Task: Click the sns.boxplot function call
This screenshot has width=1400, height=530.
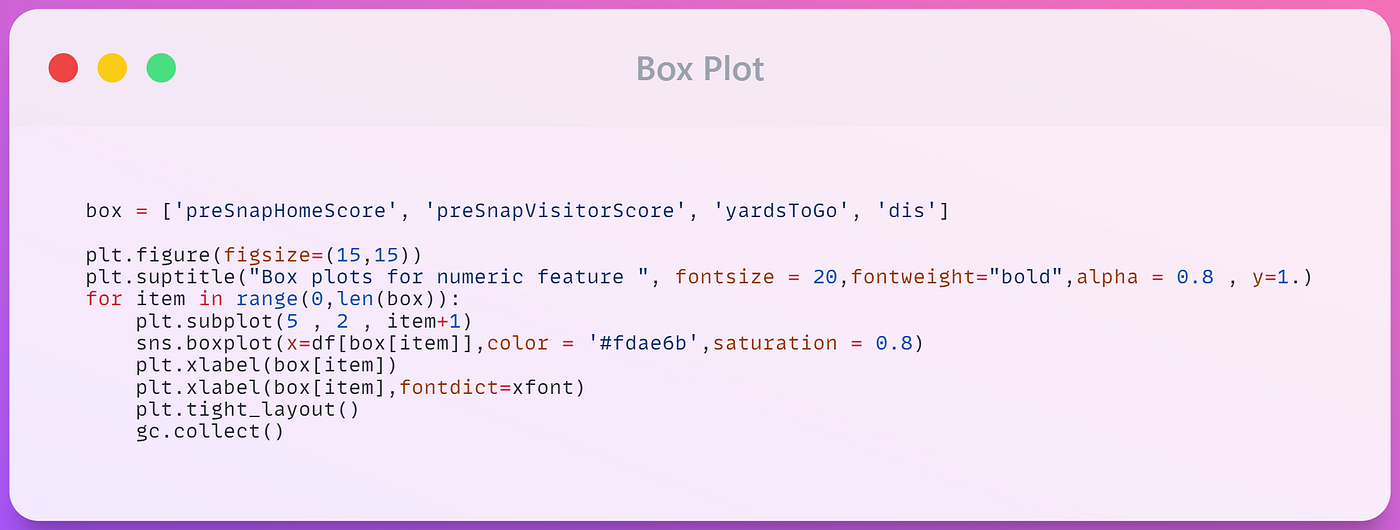Action: (x=198, y=343)
